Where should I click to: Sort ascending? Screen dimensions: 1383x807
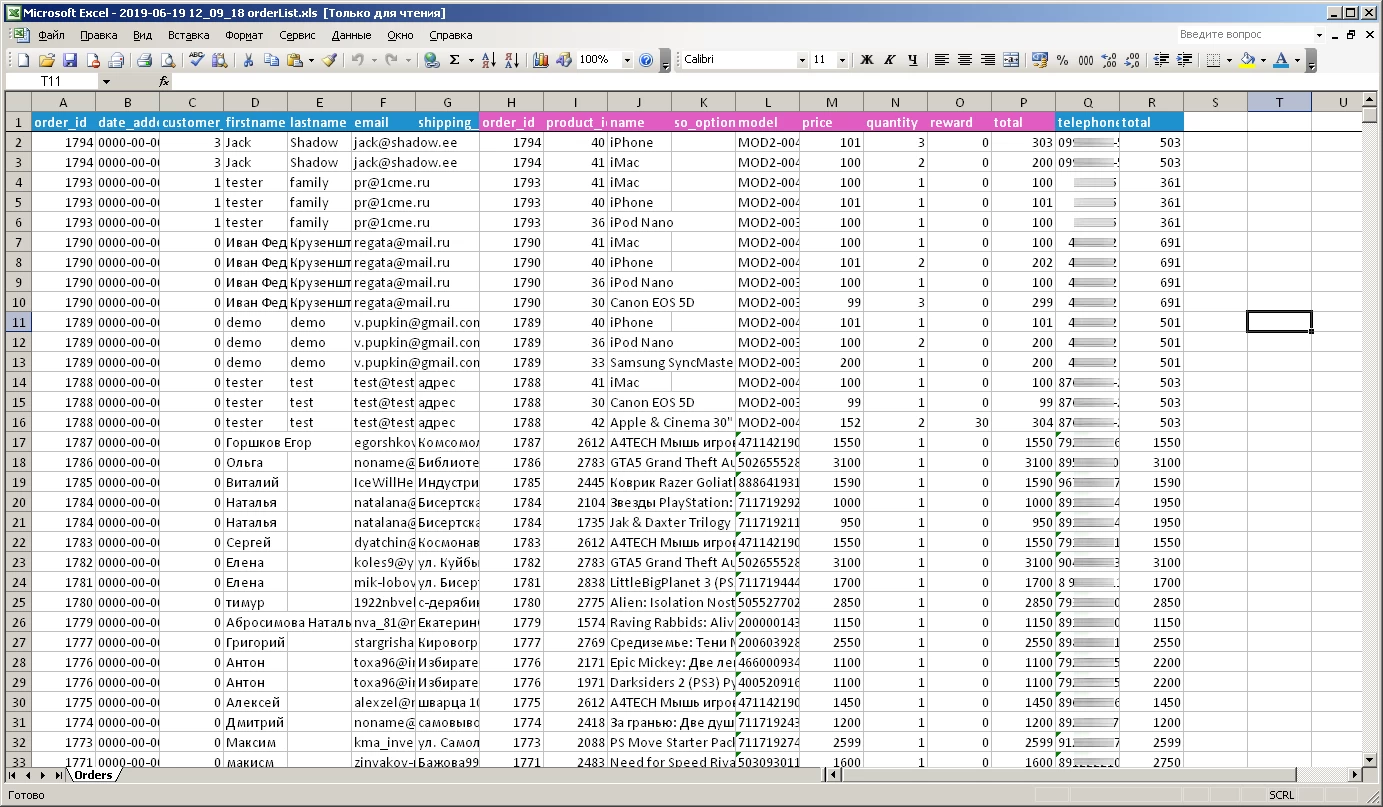click(489, 60)
